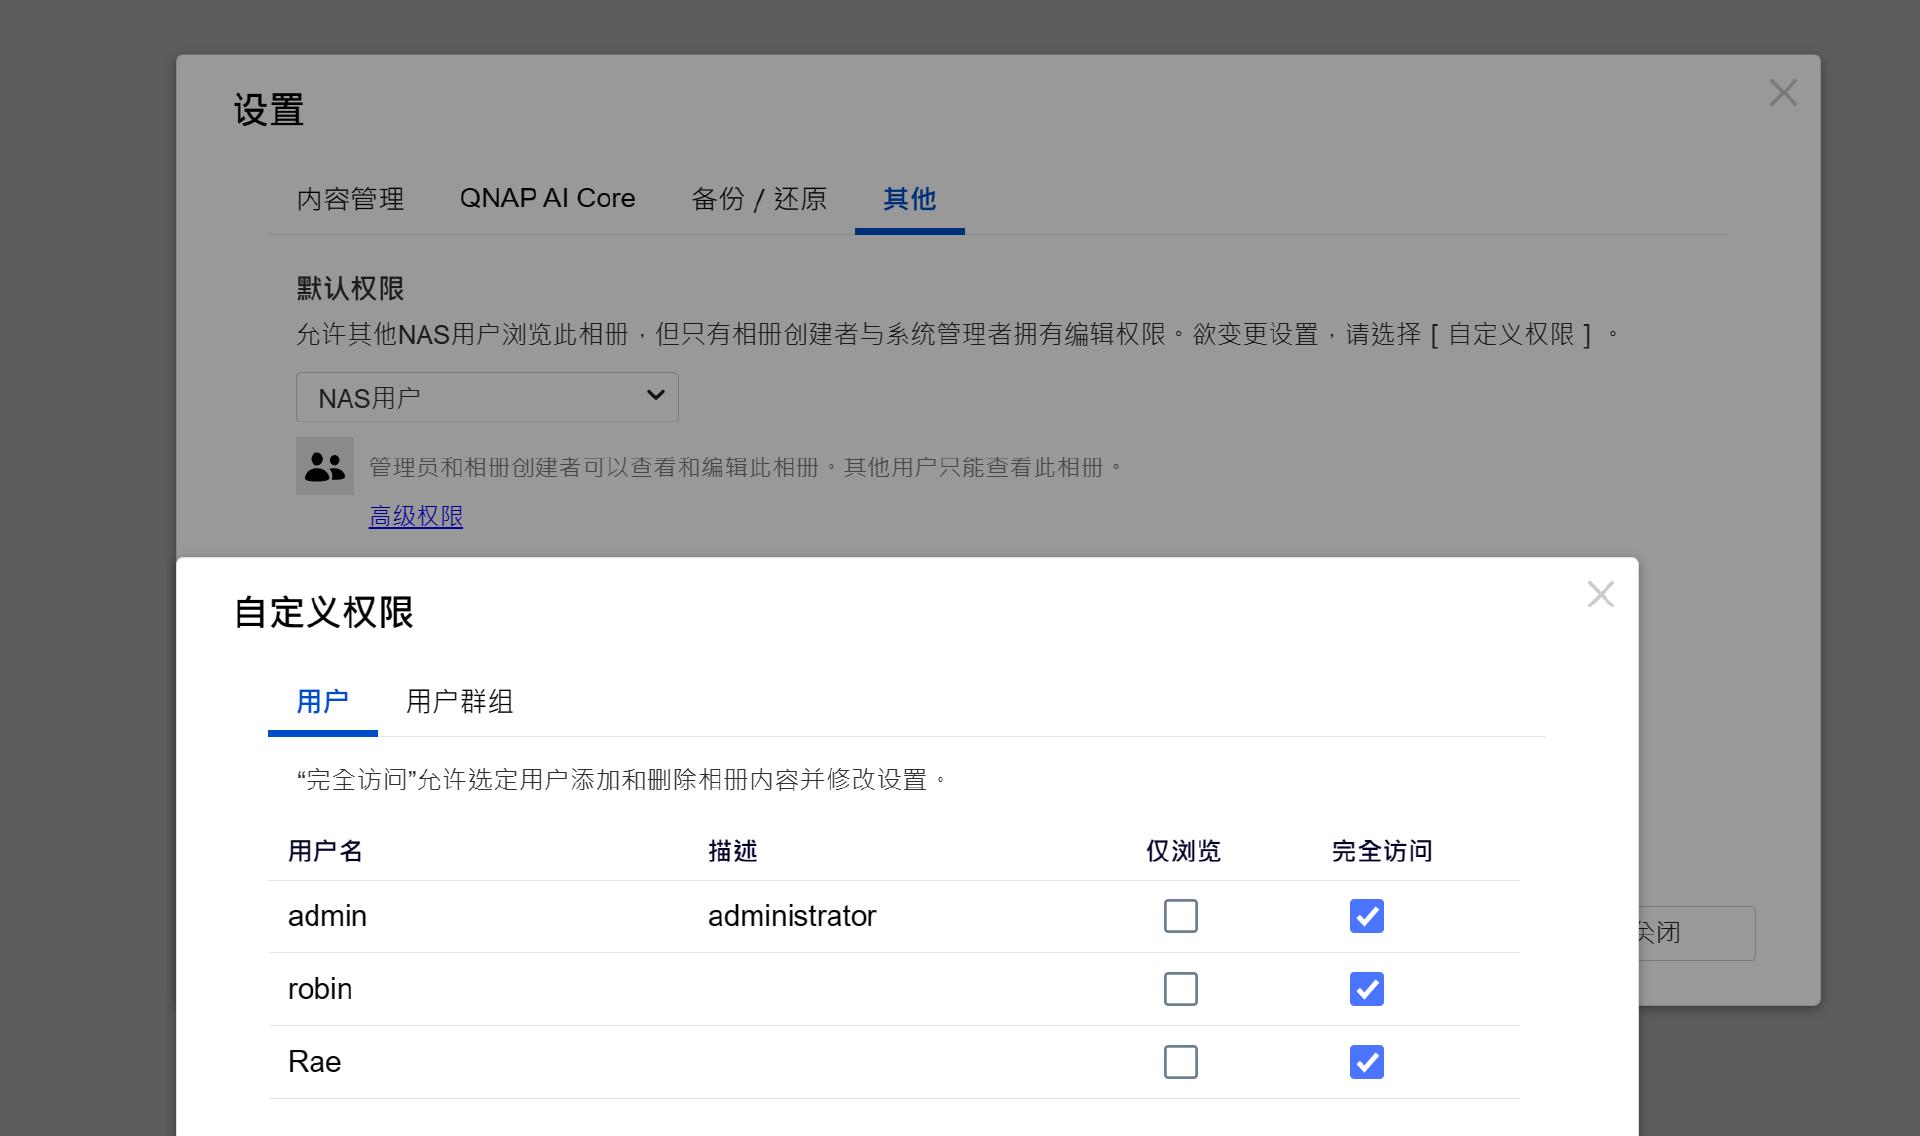Click the 关闭 button
1920x1136 pixels.
point(1662,932)
